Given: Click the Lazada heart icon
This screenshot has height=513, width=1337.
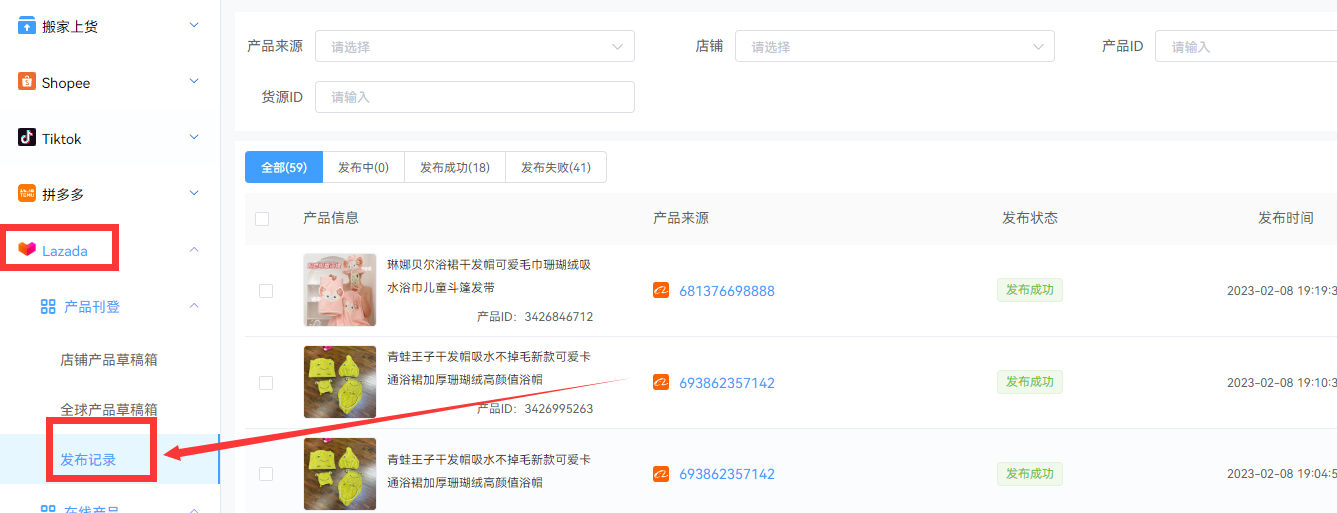Looking at the screenshot, I should click(x=27, y=250).
